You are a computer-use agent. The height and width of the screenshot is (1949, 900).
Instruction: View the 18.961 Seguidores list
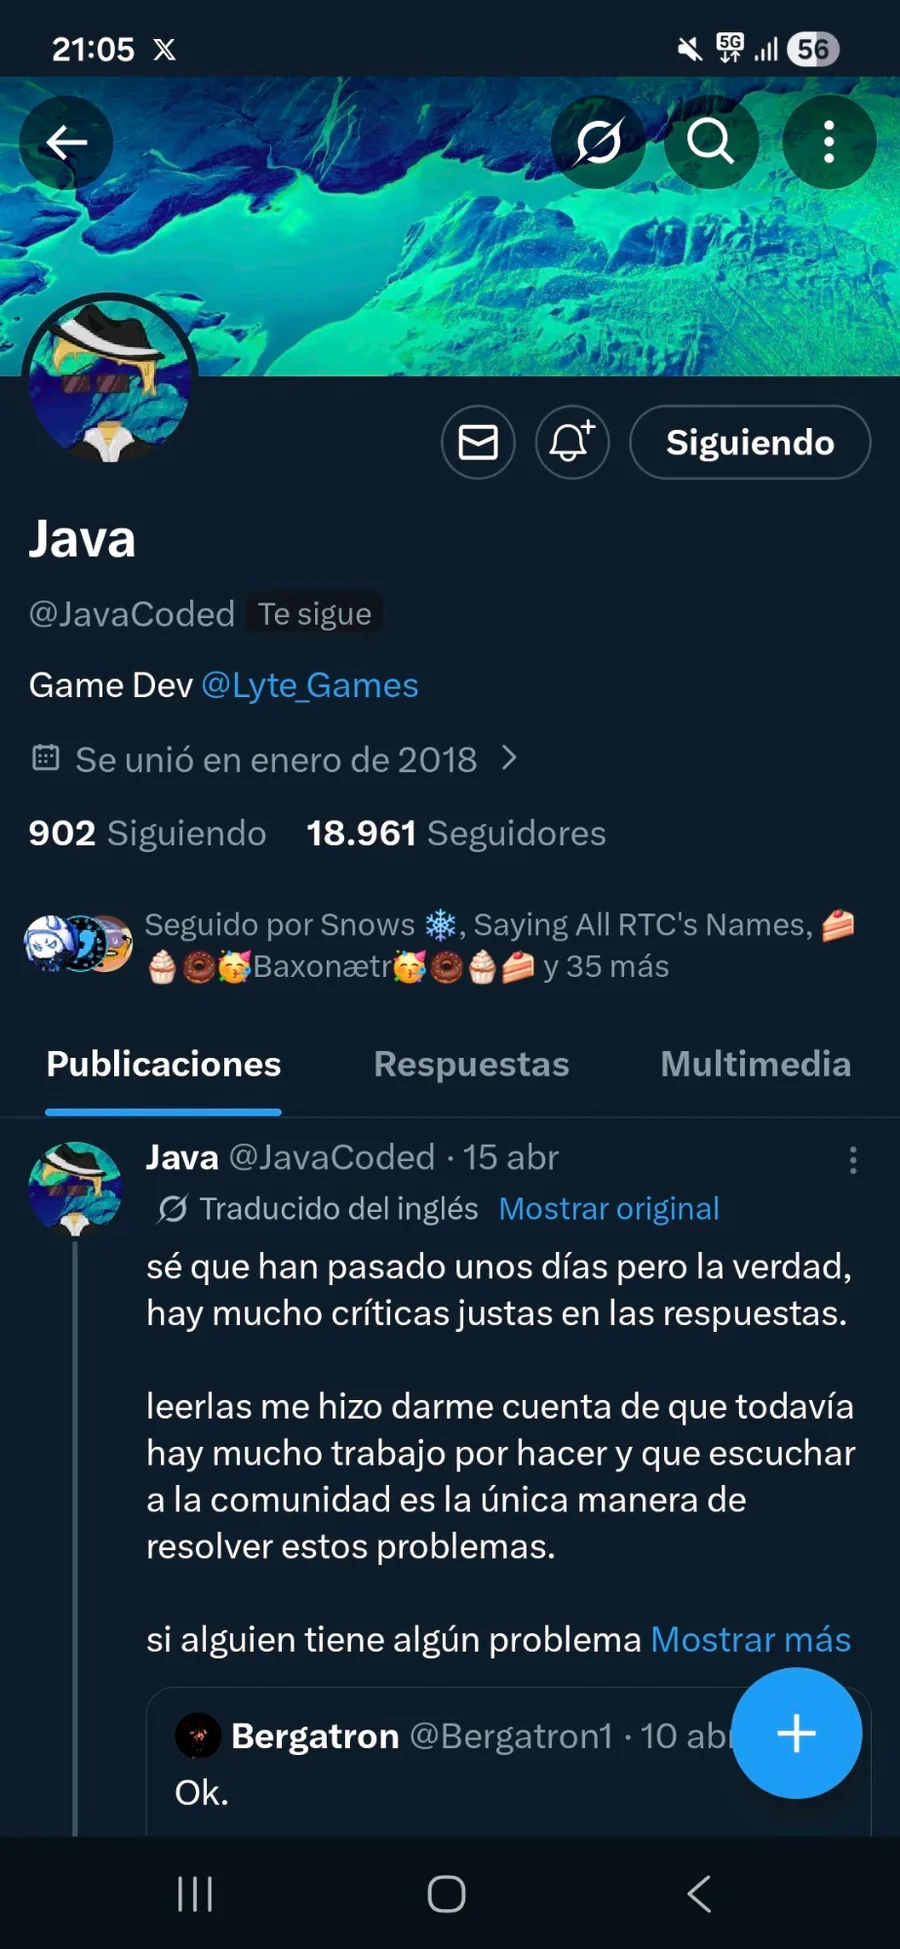456,833
